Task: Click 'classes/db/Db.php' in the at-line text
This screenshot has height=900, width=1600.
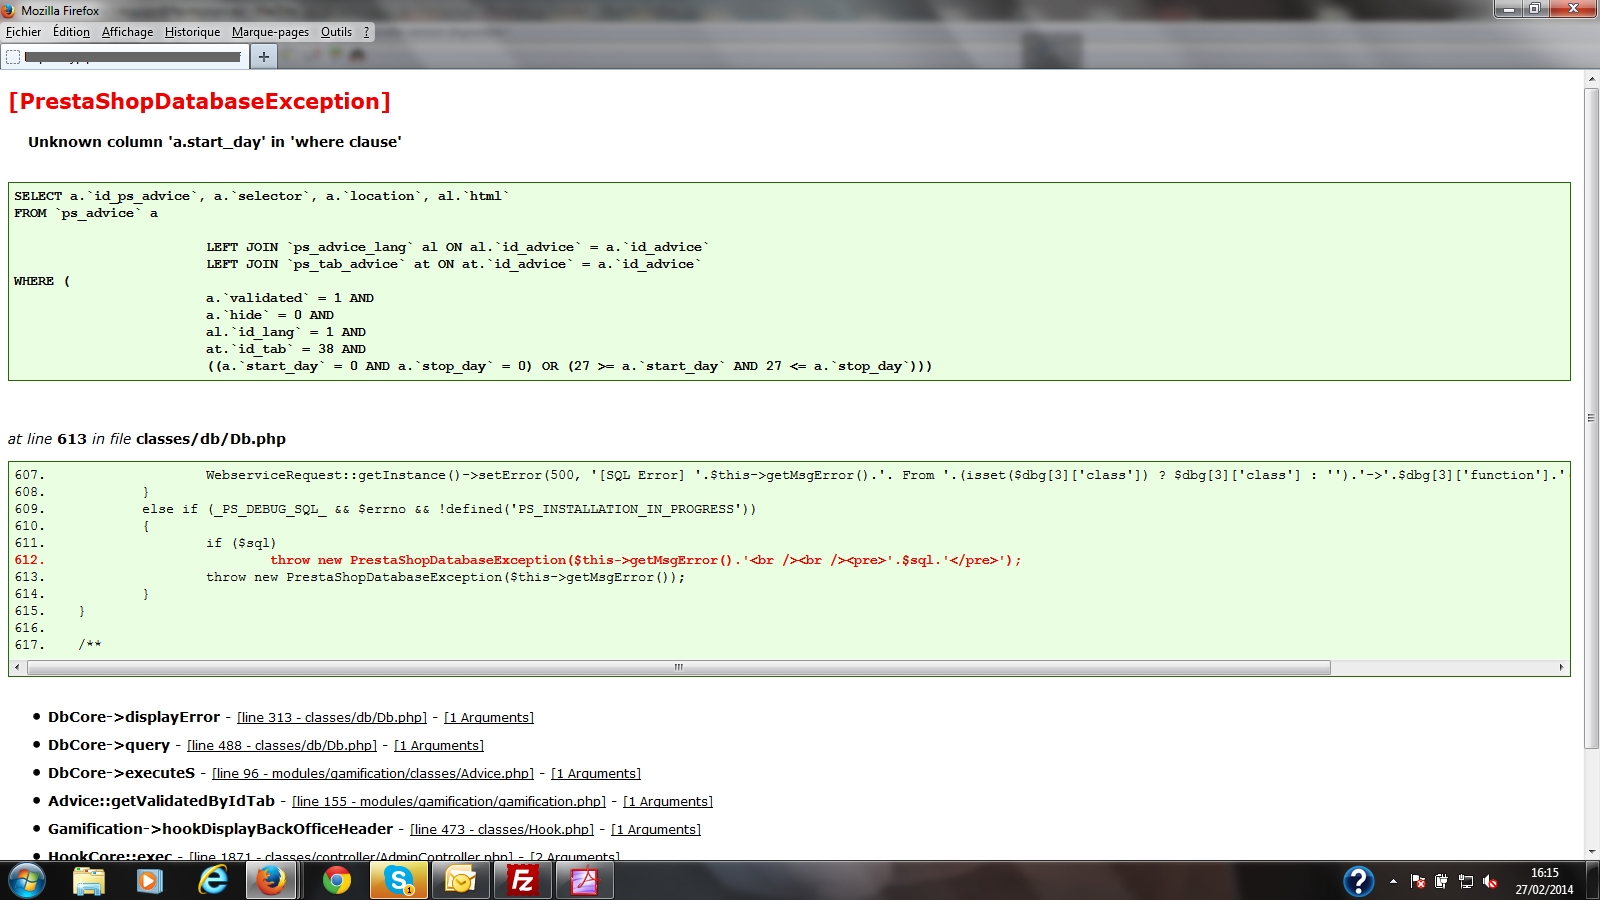Action: 211,439
